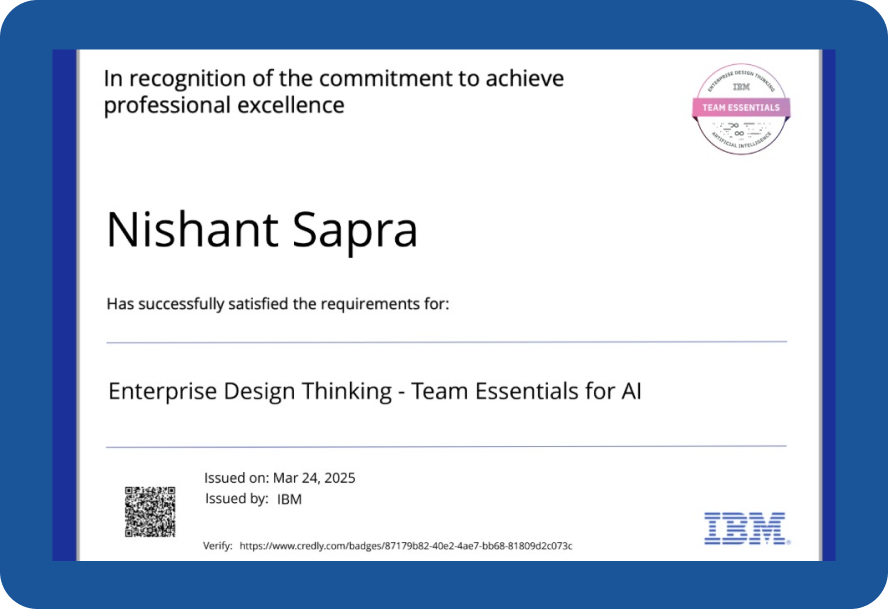Click the Issued on Mar 24, 2025 date
The width and height of the screenshot is (889, 610).
point(279,478)
